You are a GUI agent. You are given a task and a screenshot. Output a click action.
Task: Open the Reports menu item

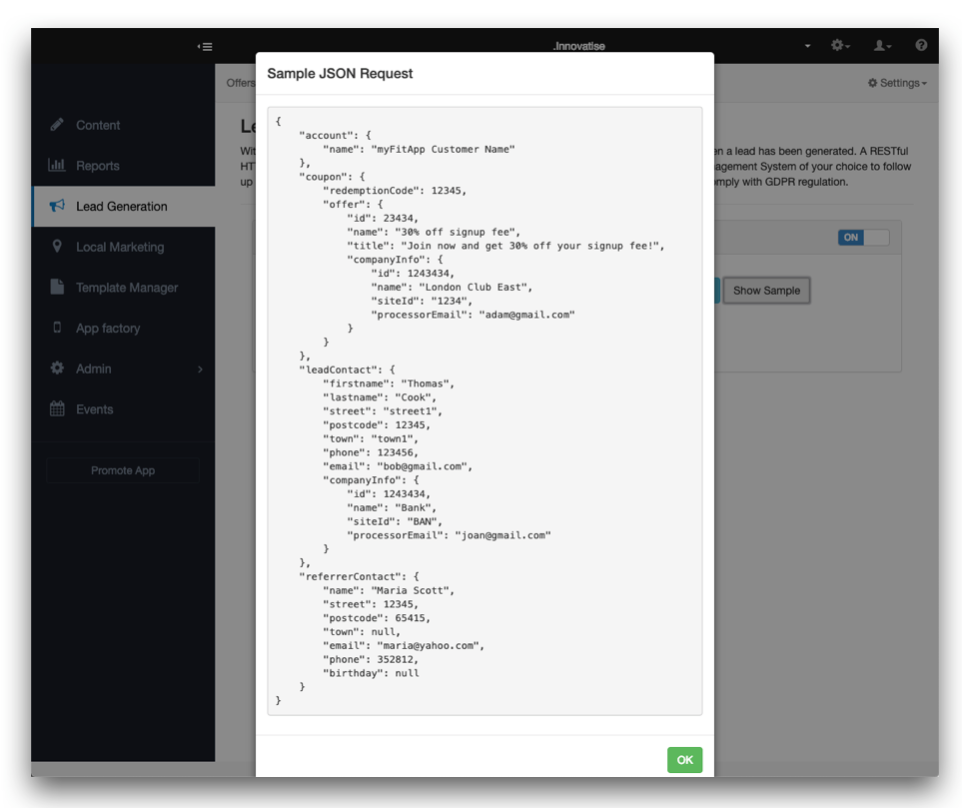click(x=98, y=166)
